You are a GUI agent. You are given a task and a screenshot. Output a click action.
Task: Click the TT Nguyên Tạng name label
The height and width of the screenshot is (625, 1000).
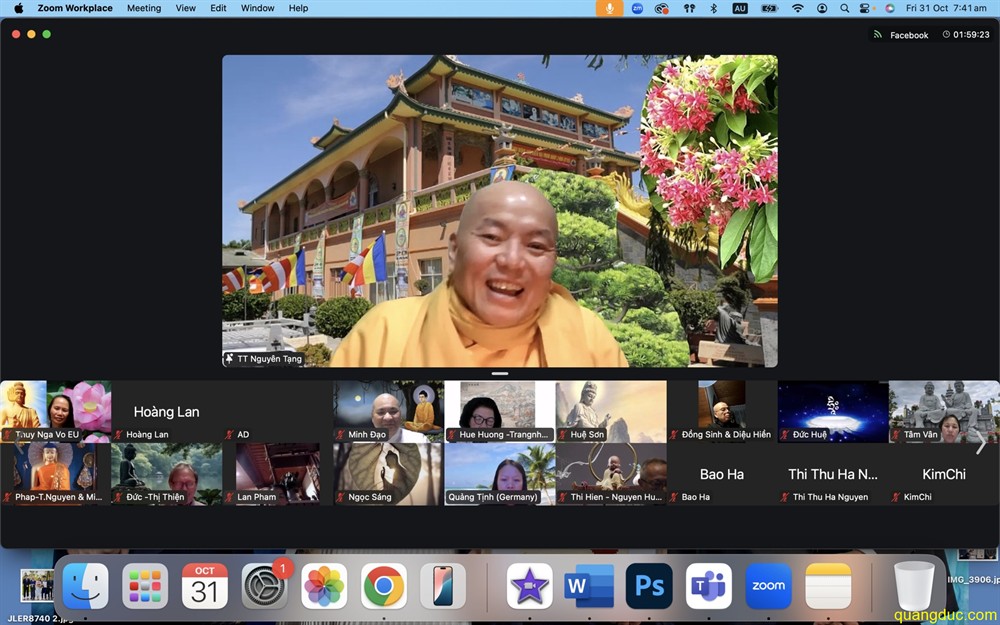(x=264, y=359)
